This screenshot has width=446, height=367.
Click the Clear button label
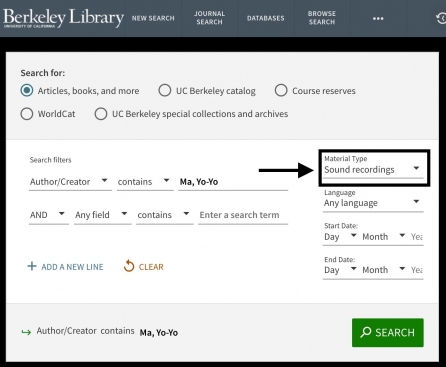coord(151,267)
